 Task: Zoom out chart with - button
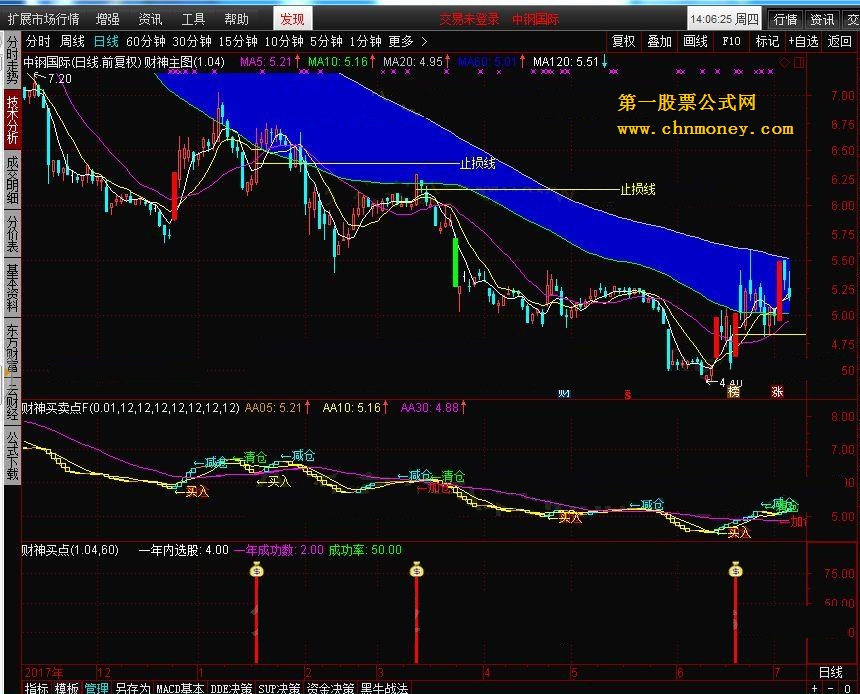pos(830,689)
